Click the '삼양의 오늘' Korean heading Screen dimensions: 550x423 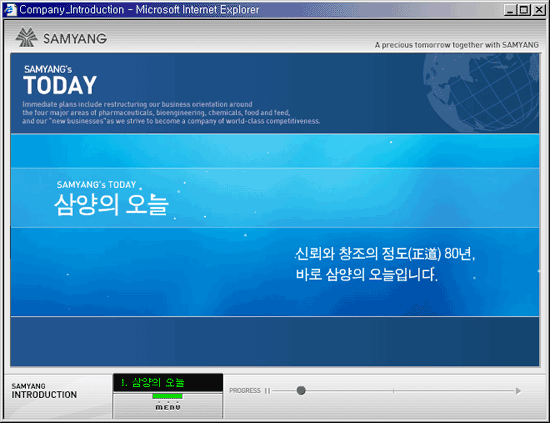(112, 204)
